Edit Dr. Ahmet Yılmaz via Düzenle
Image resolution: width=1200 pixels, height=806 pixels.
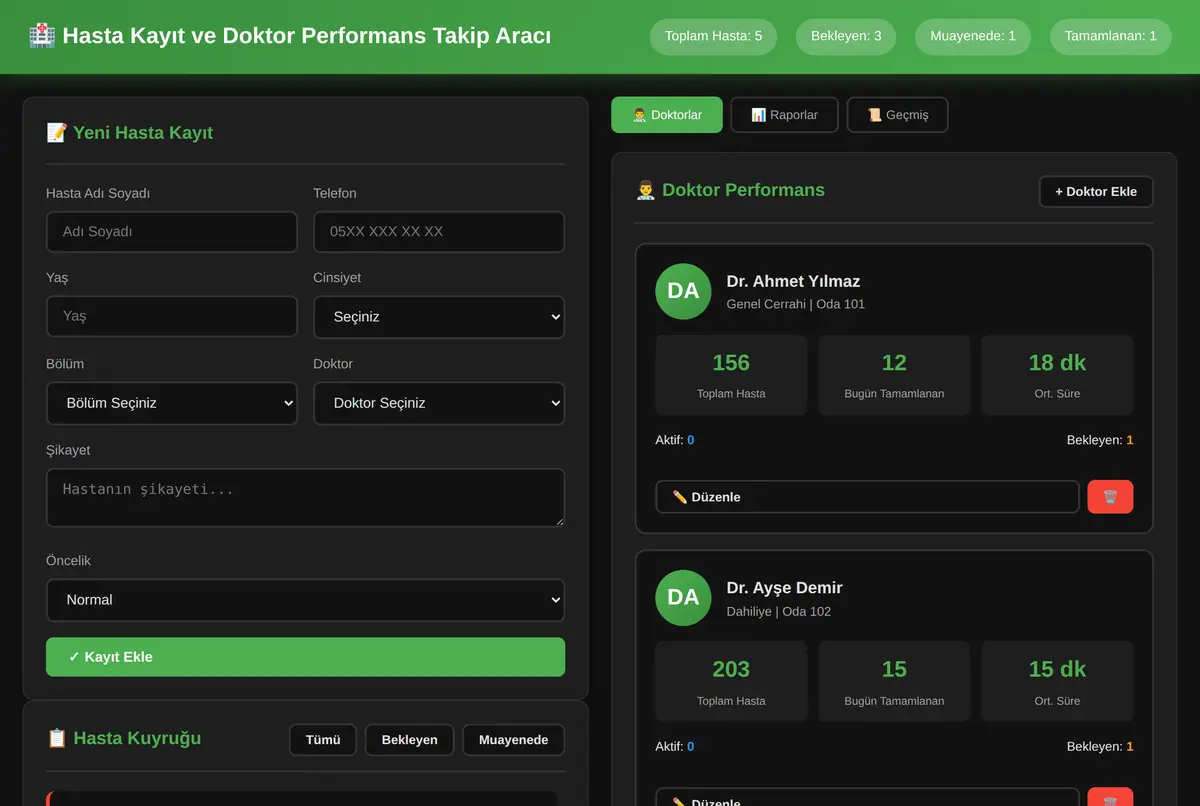(867, 497)
